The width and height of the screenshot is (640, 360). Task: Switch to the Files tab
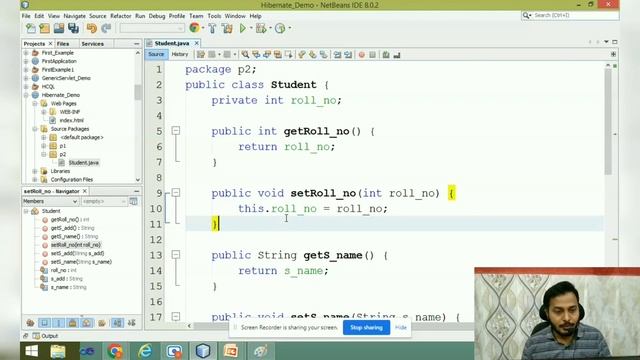click(62, 44)
